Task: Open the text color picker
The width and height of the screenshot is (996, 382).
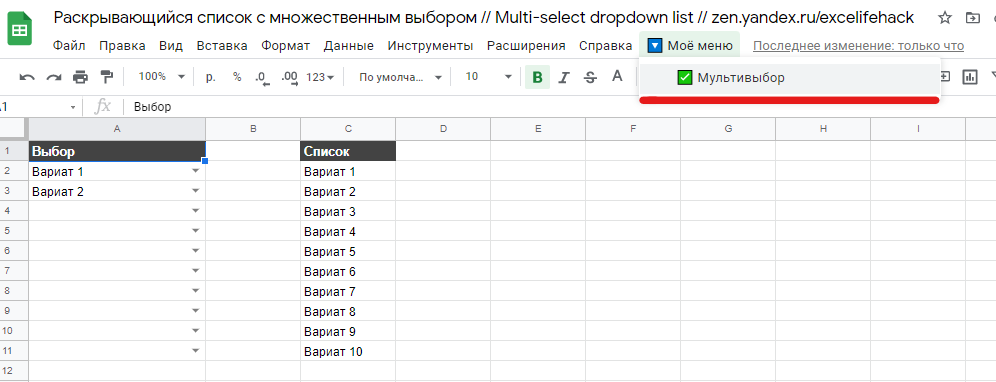Action: click(617, 78)
